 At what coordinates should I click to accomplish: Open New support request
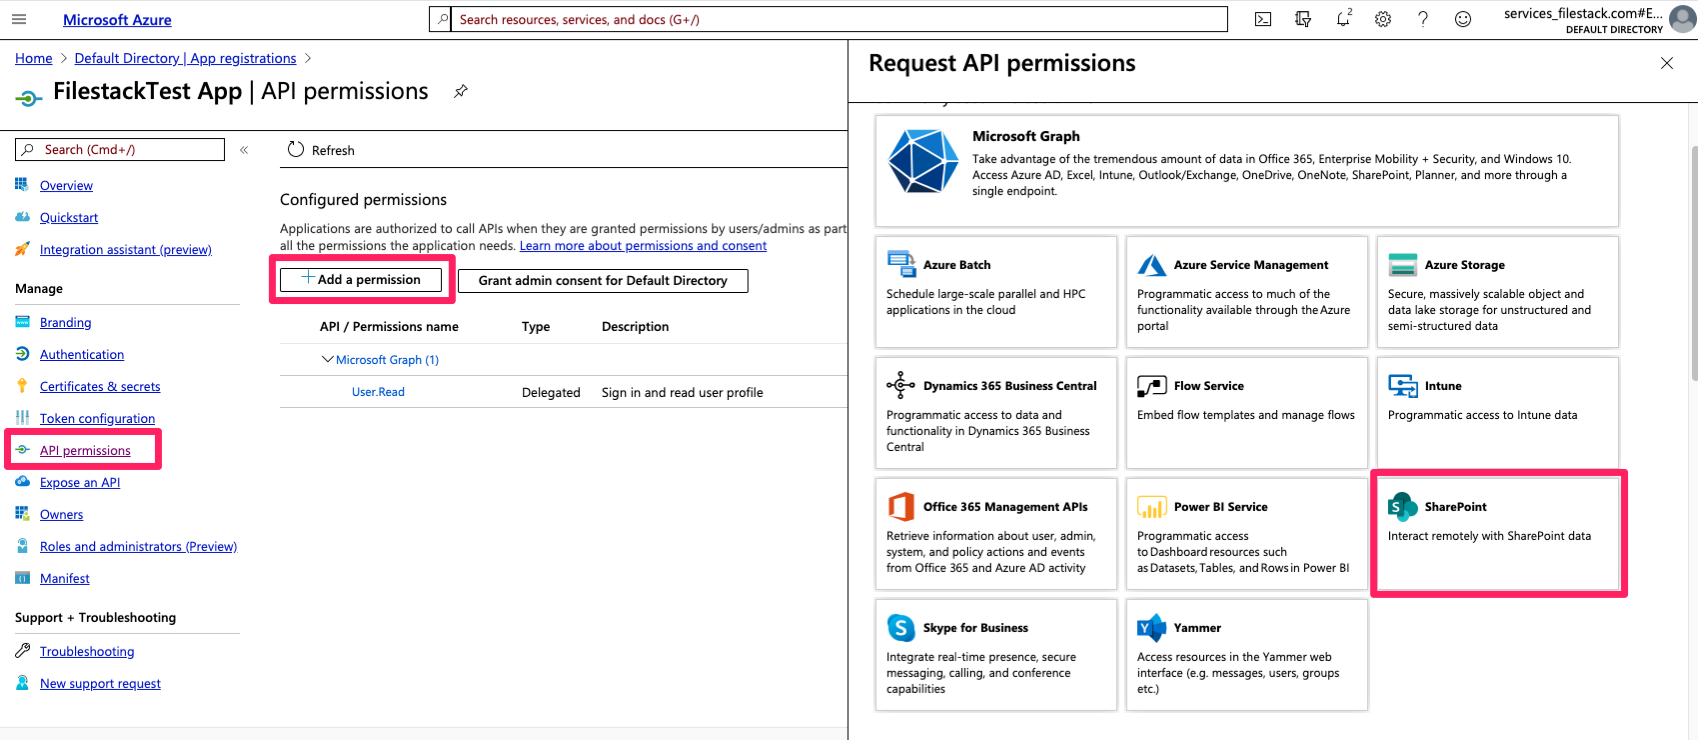coord(100,684)
